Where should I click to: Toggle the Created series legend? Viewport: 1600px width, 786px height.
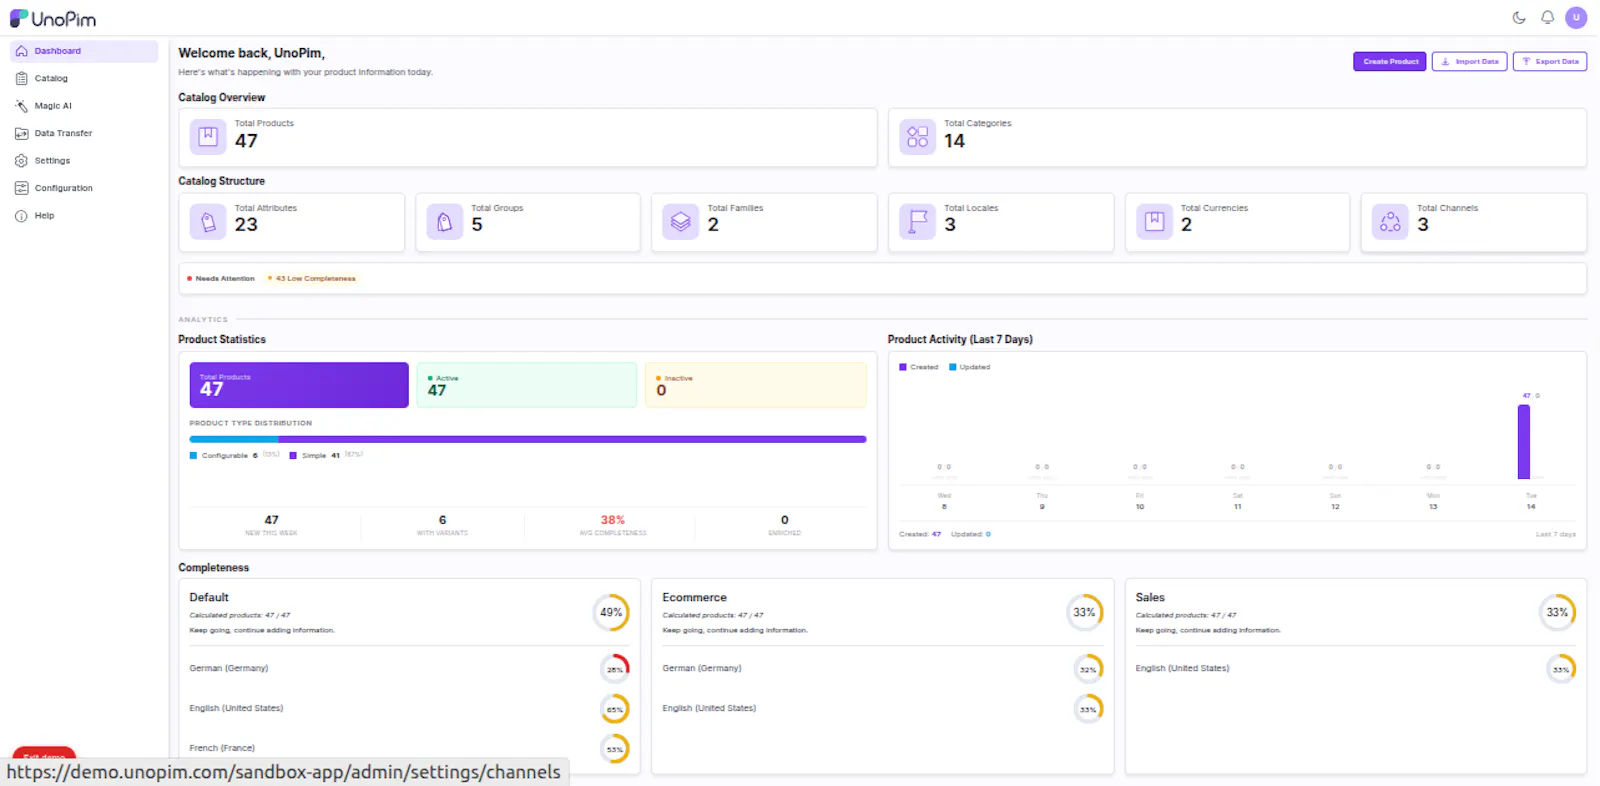point(919,367)
